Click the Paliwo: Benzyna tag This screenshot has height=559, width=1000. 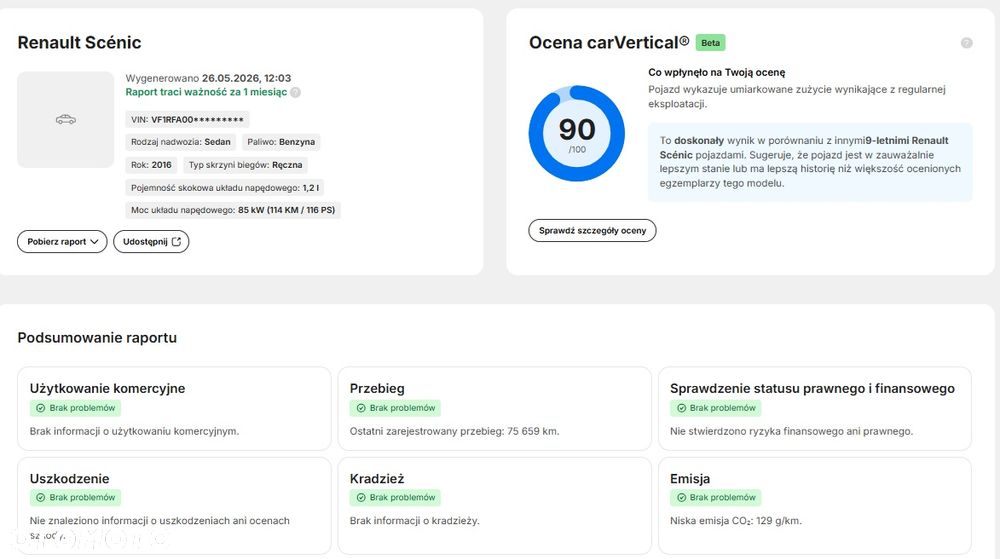tap(281, 142)
